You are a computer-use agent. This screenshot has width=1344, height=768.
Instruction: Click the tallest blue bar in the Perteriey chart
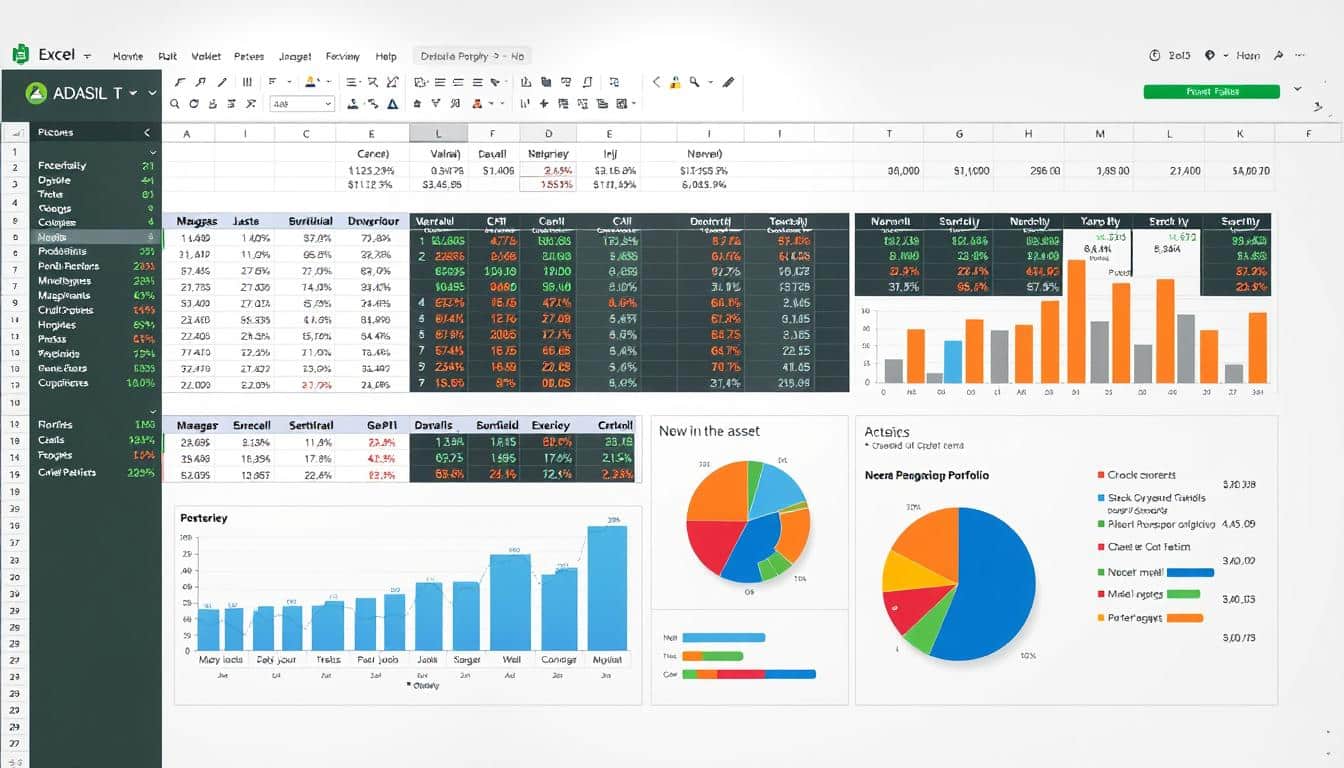(x=607, y=588)
